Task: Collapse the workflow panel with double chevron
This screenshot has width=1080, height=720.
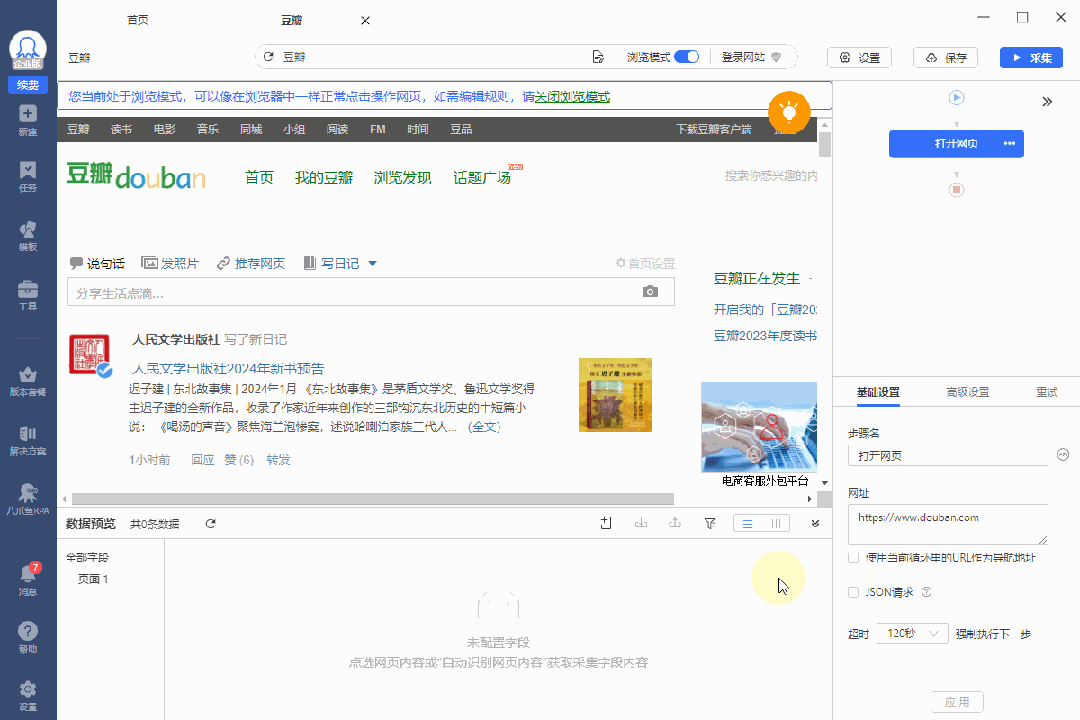Action: tap(1047, 101)
